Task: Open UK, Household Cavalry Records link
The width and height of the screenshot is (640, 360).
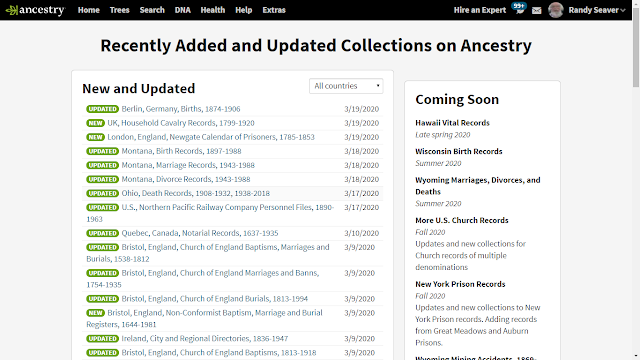Action: (181, 123)
